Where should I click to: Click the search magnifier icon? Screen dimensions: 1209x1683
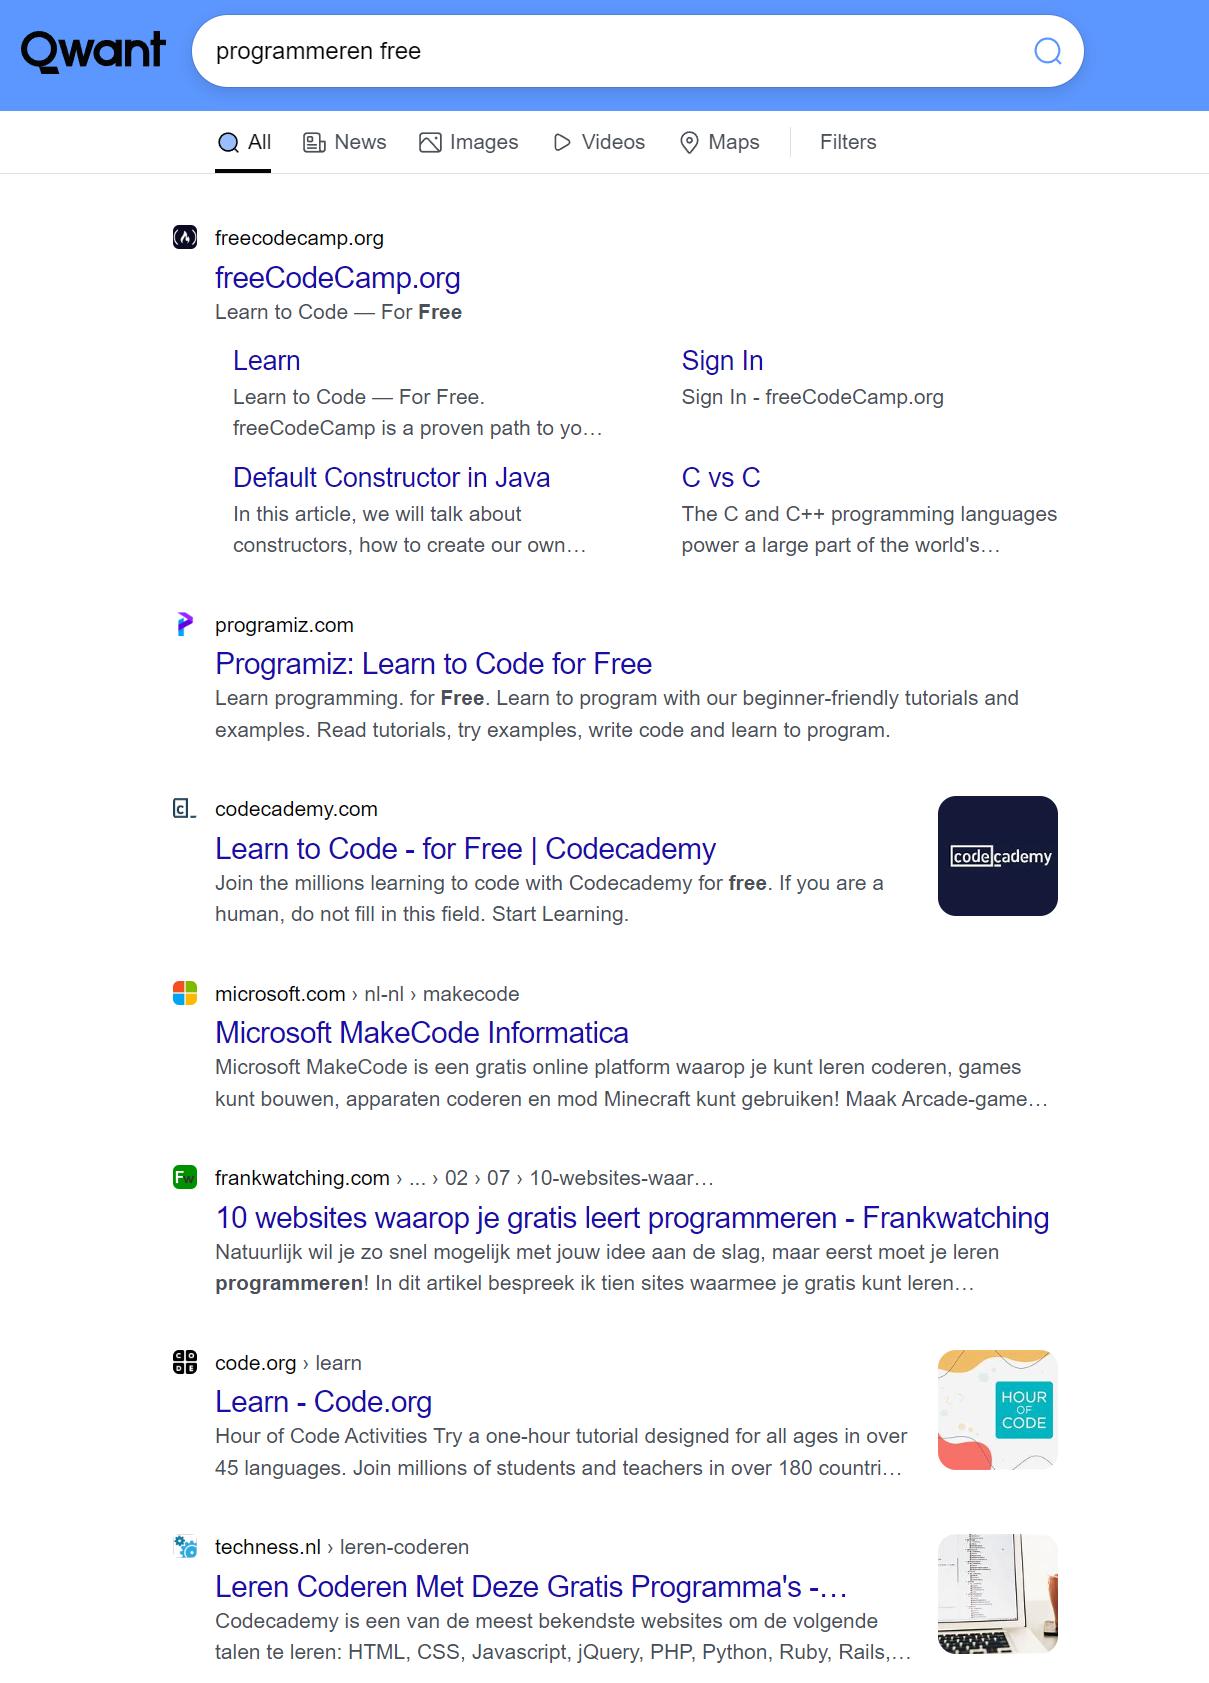pos(1047,51)
